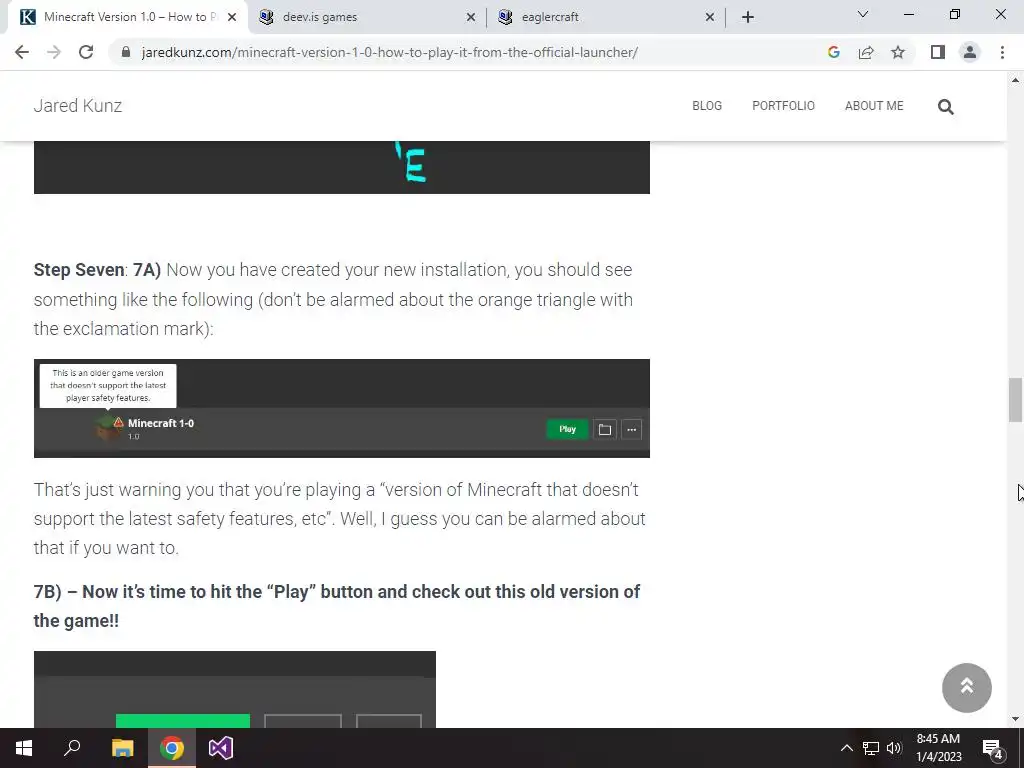The image size is (1024, 768).
Task: Click the Play button launcher screenshot below
Action: [234, 690]
